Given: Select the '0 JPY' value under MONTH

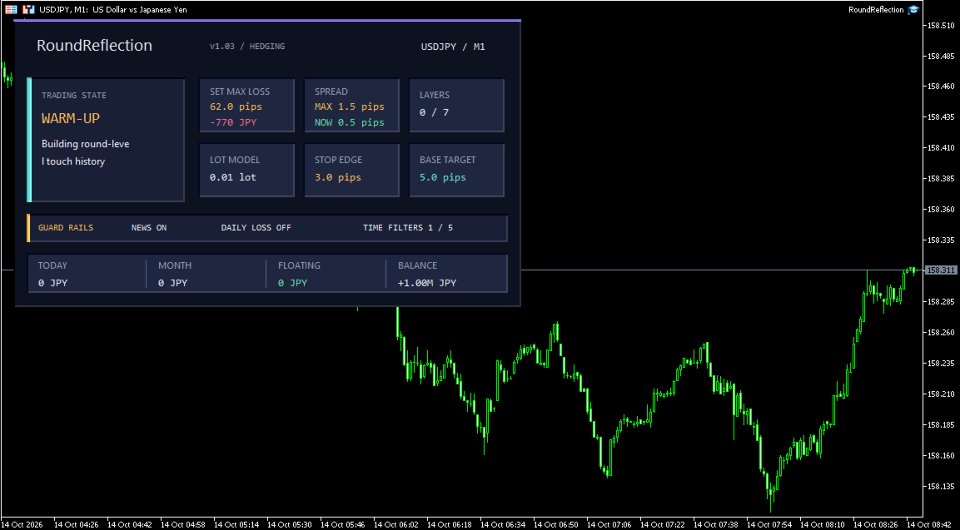Looking at the screenshot, I should [171, 283].
